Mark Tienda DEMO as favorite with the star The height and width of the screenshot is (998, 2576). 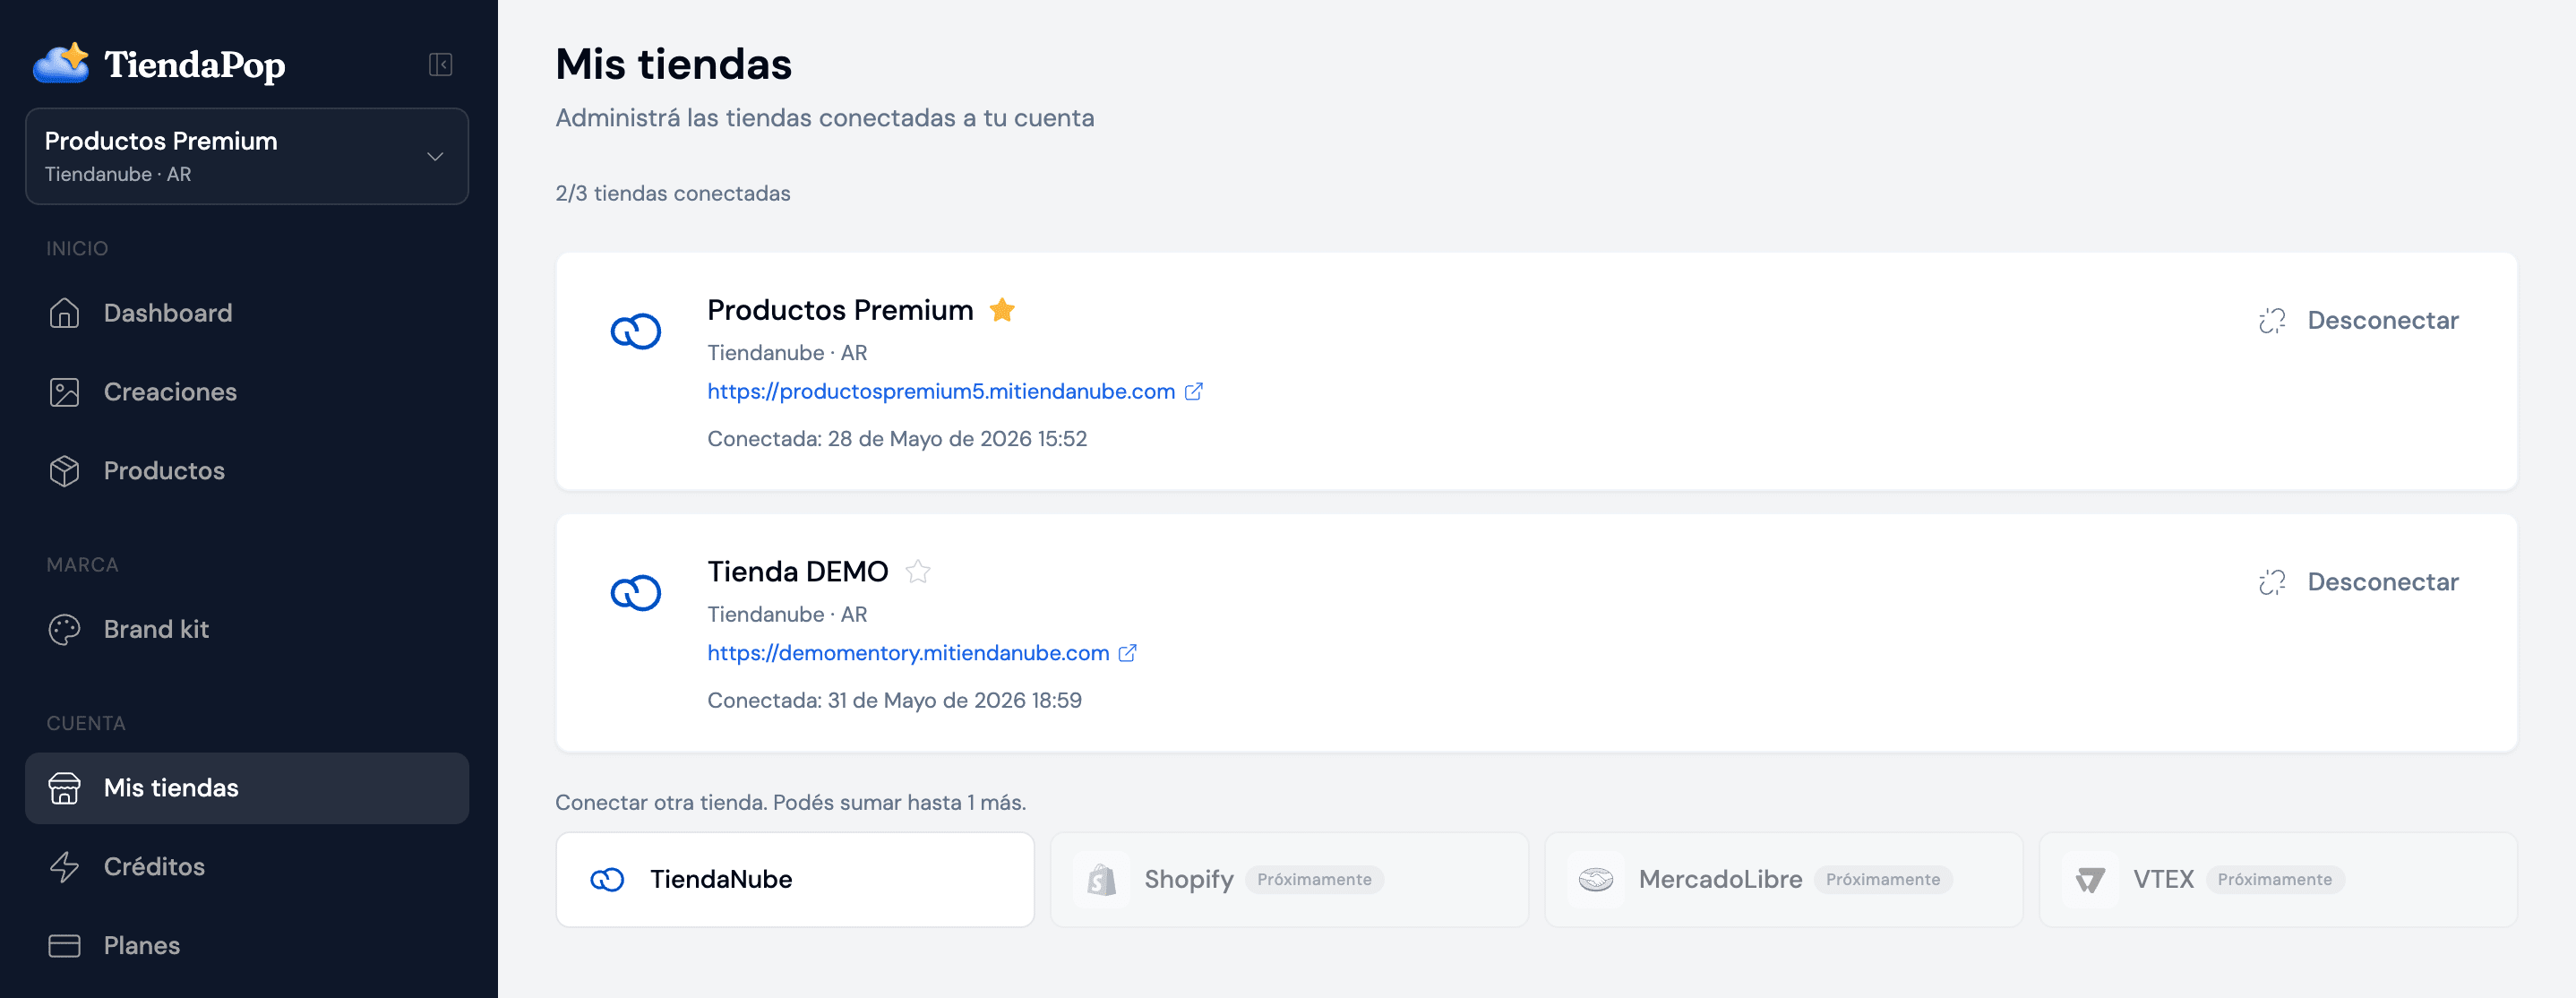pos(918,572)
